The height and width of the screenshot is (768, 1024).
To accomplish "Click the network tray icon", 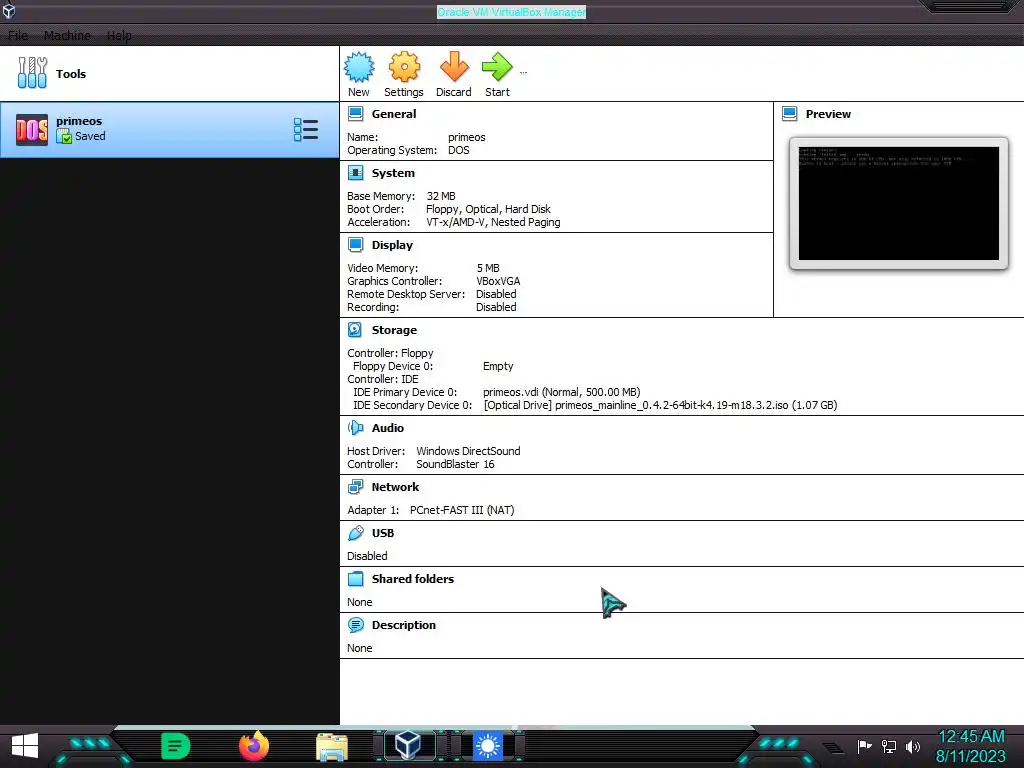I will tap(889, 746).
